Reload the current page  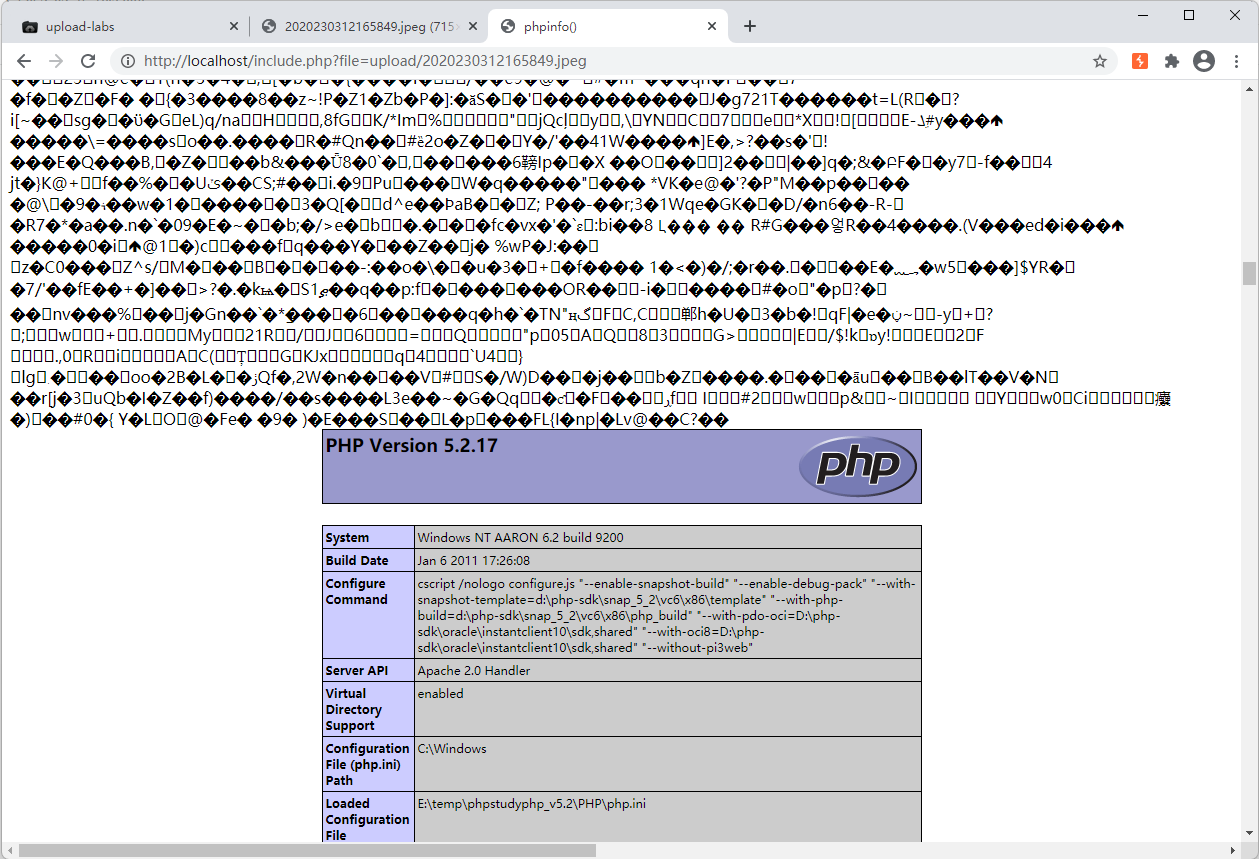[x=91, y=61]
